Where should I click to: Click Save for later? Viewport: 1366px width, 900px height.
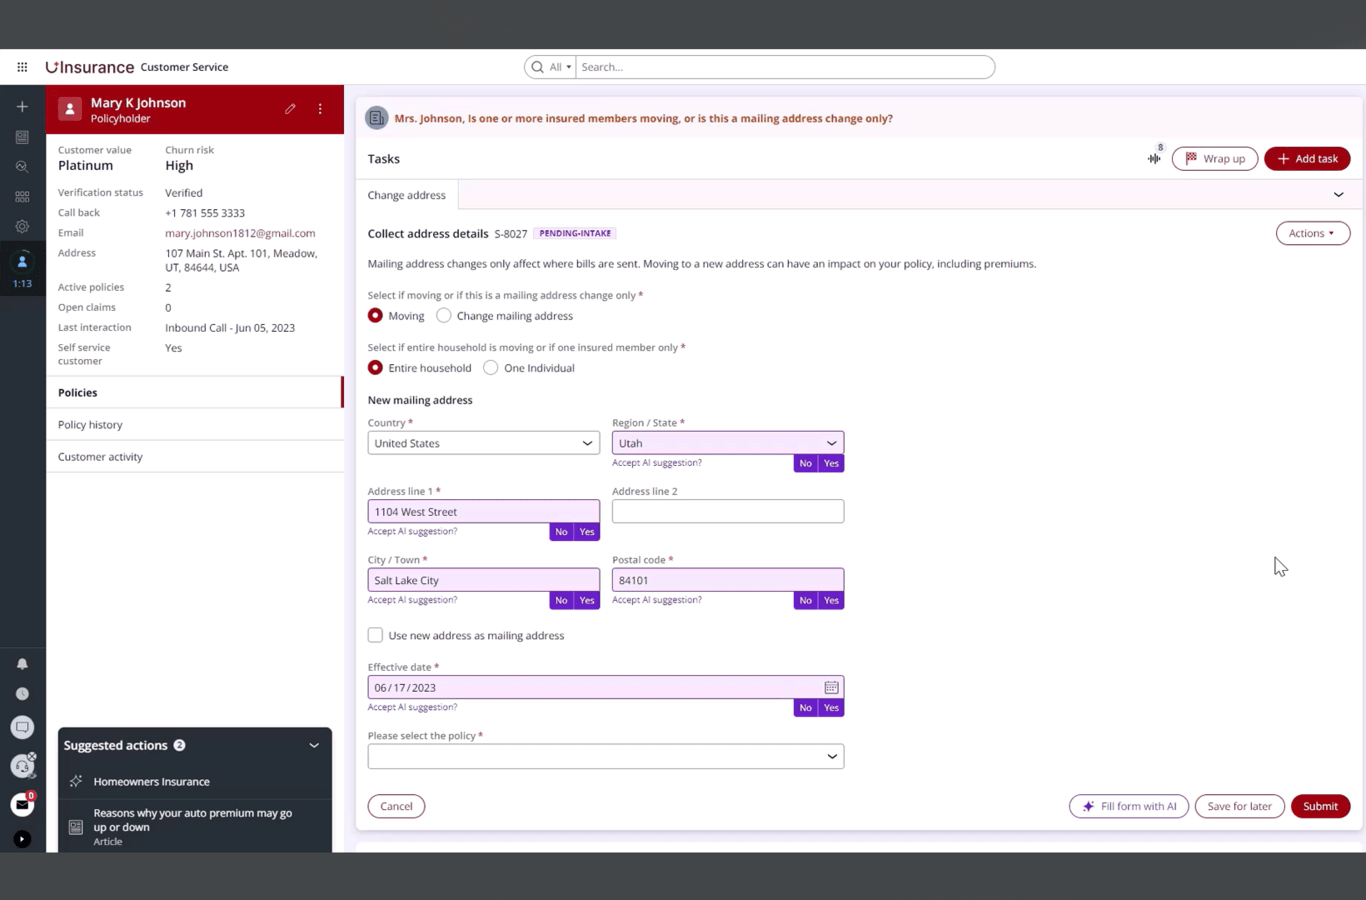1239,806
